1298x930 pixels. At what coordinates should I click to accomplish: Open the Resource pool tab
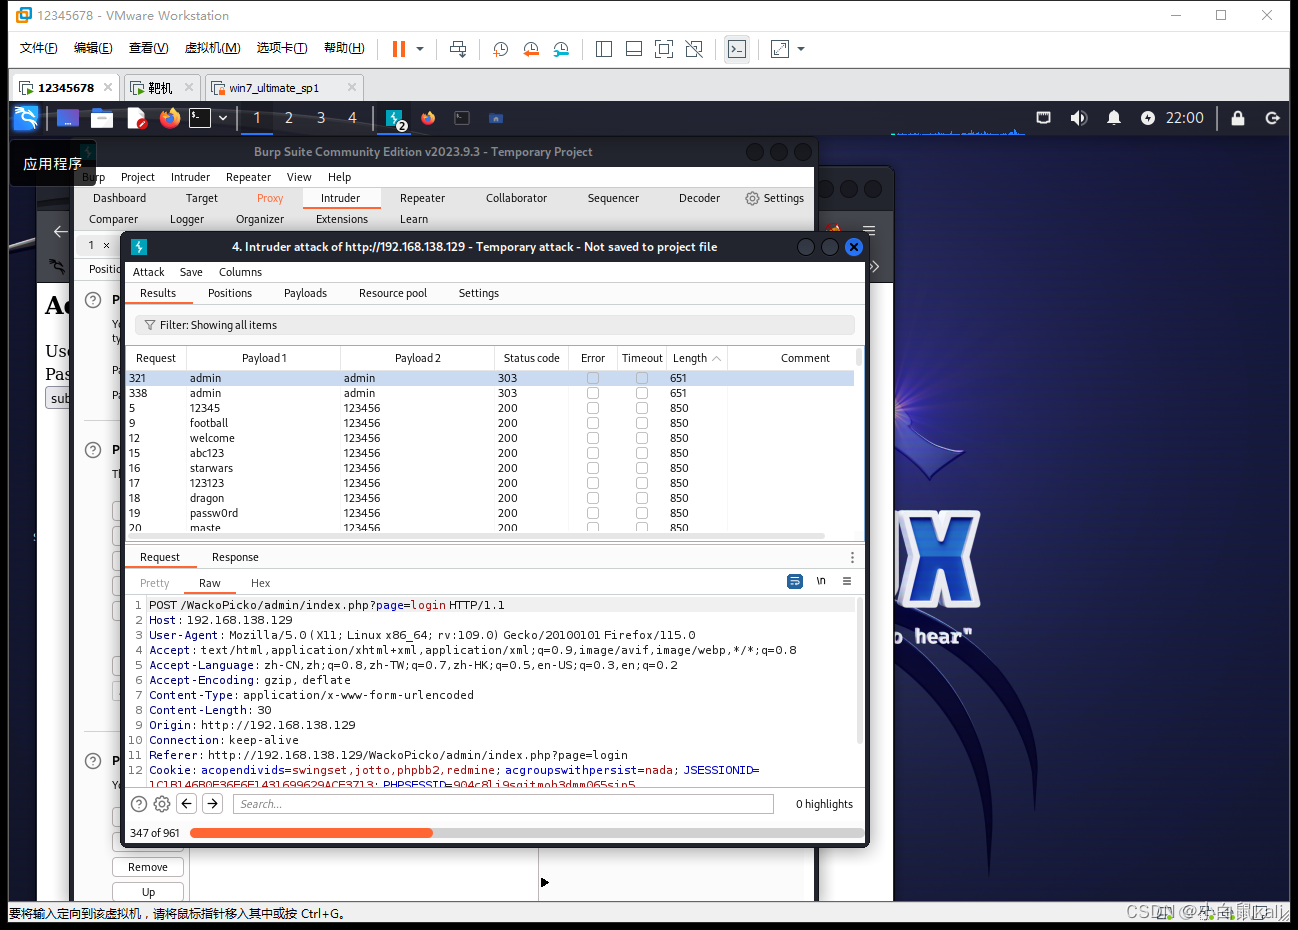pos(393,293)
